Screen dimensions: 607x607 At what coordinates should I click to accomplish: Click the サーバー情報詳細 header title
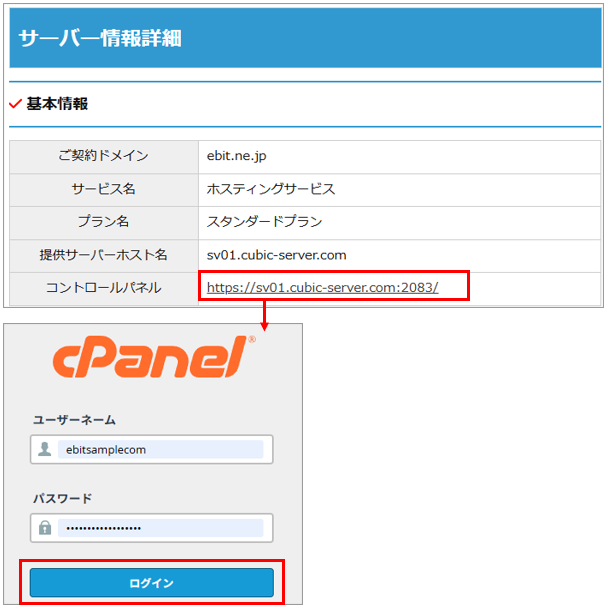coord(99,39)
